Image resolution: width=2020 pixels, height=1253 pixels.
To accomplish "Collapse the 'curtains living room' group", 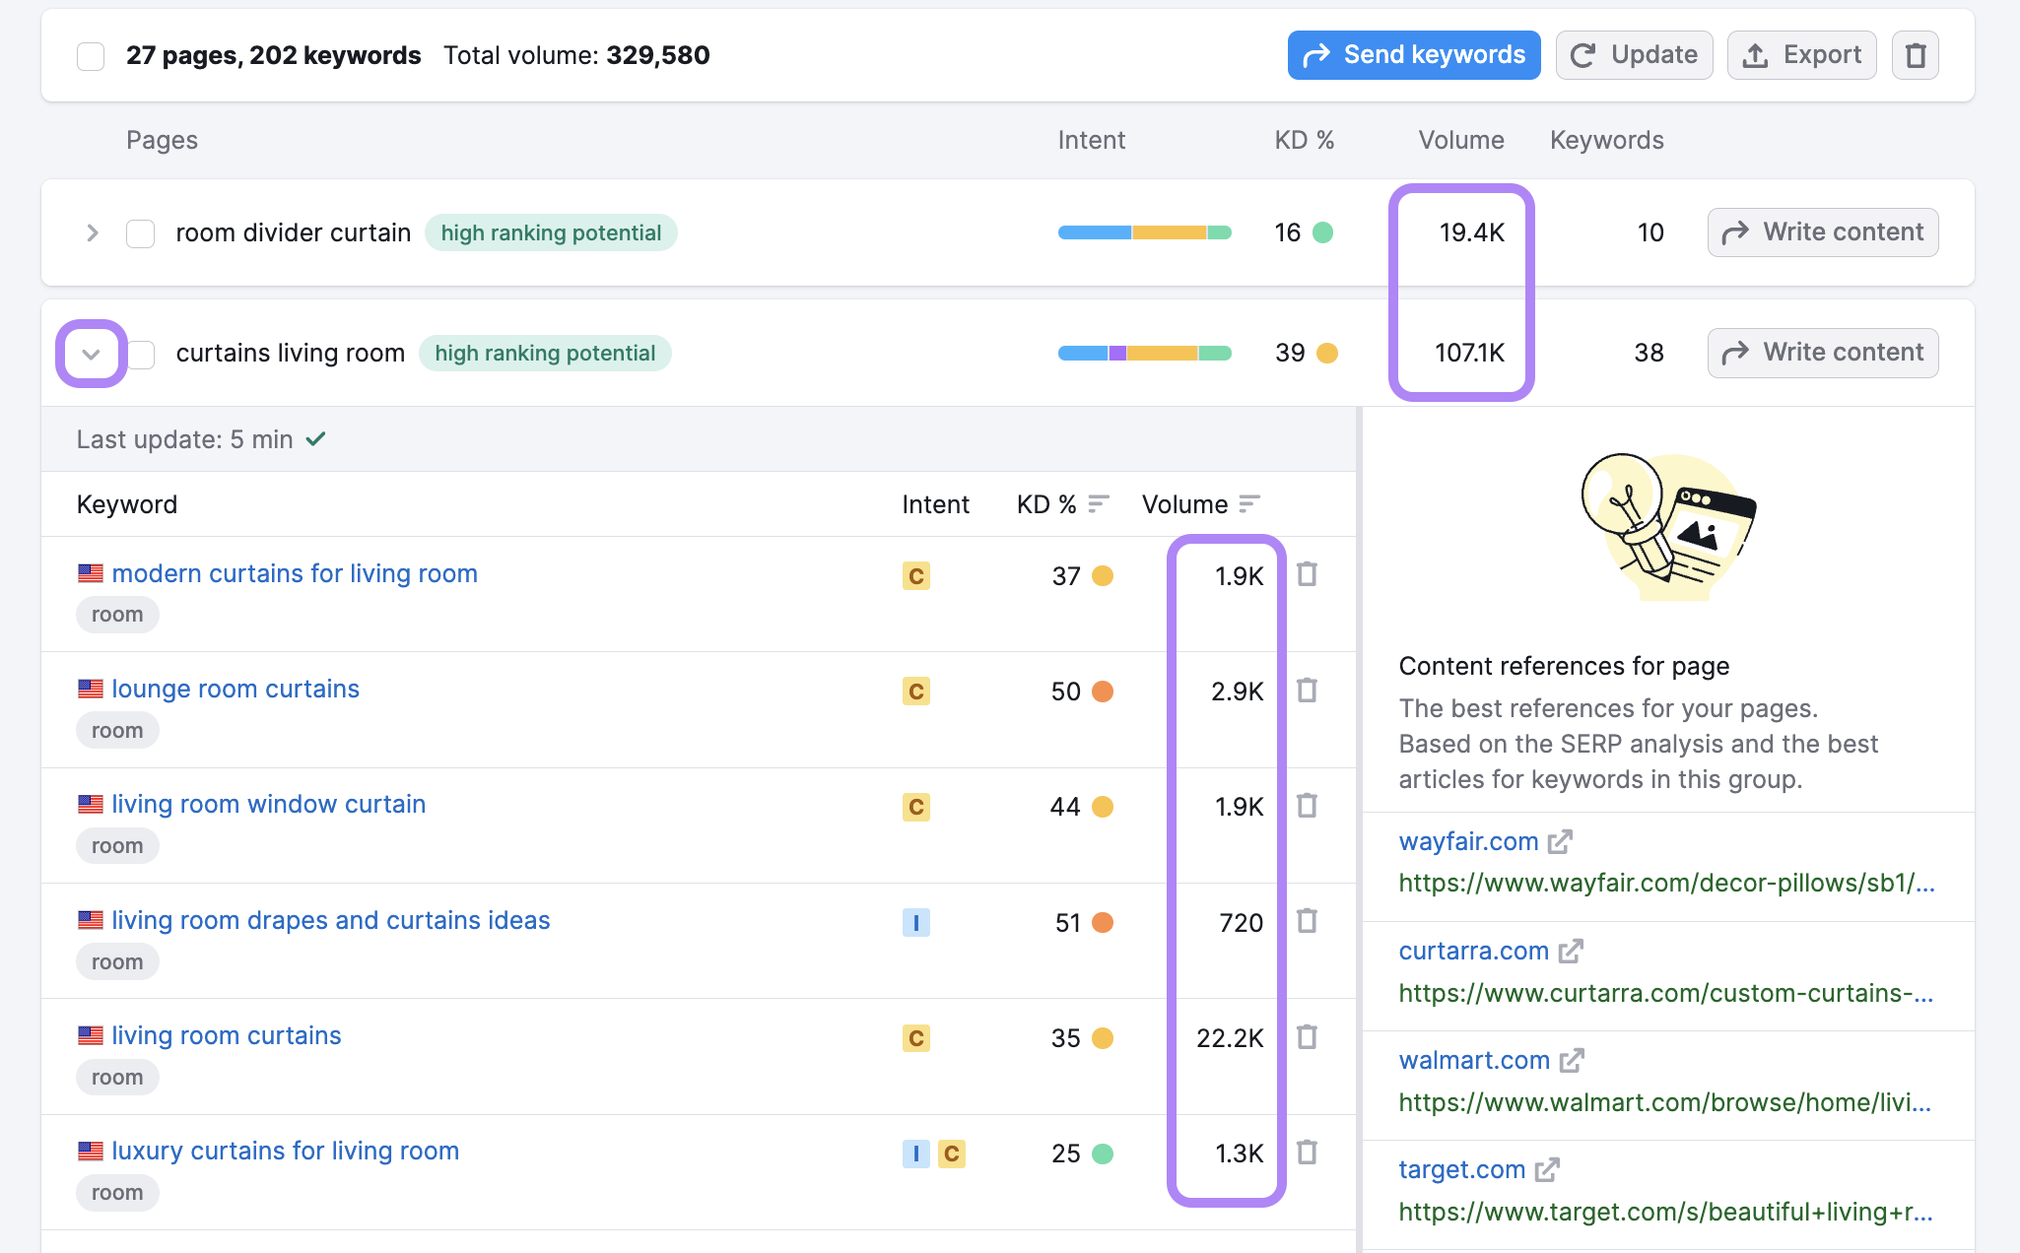I will click(x=91, y=353).
